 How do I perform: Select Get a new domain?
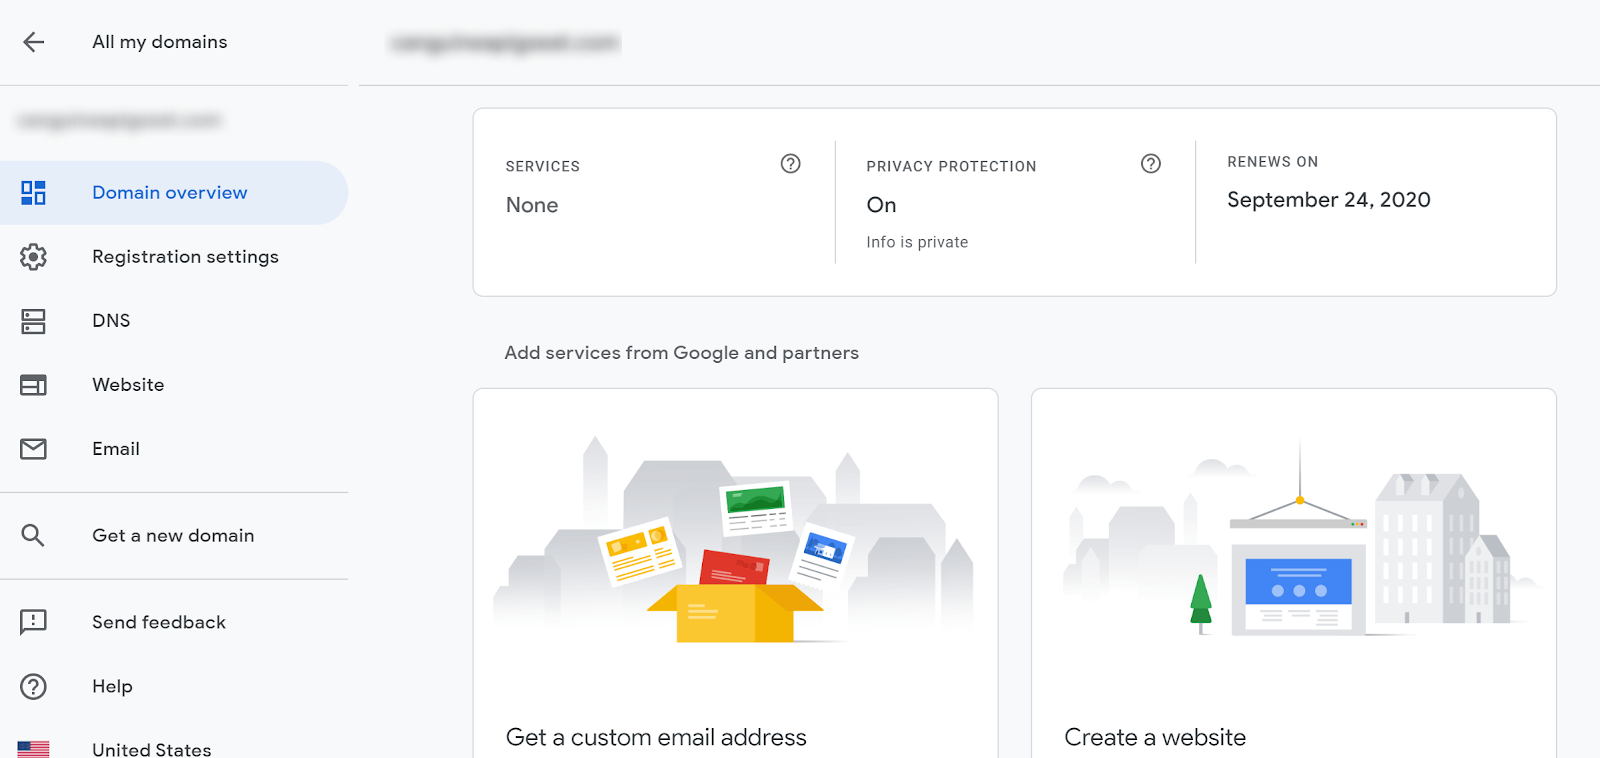tap(173, 536)
